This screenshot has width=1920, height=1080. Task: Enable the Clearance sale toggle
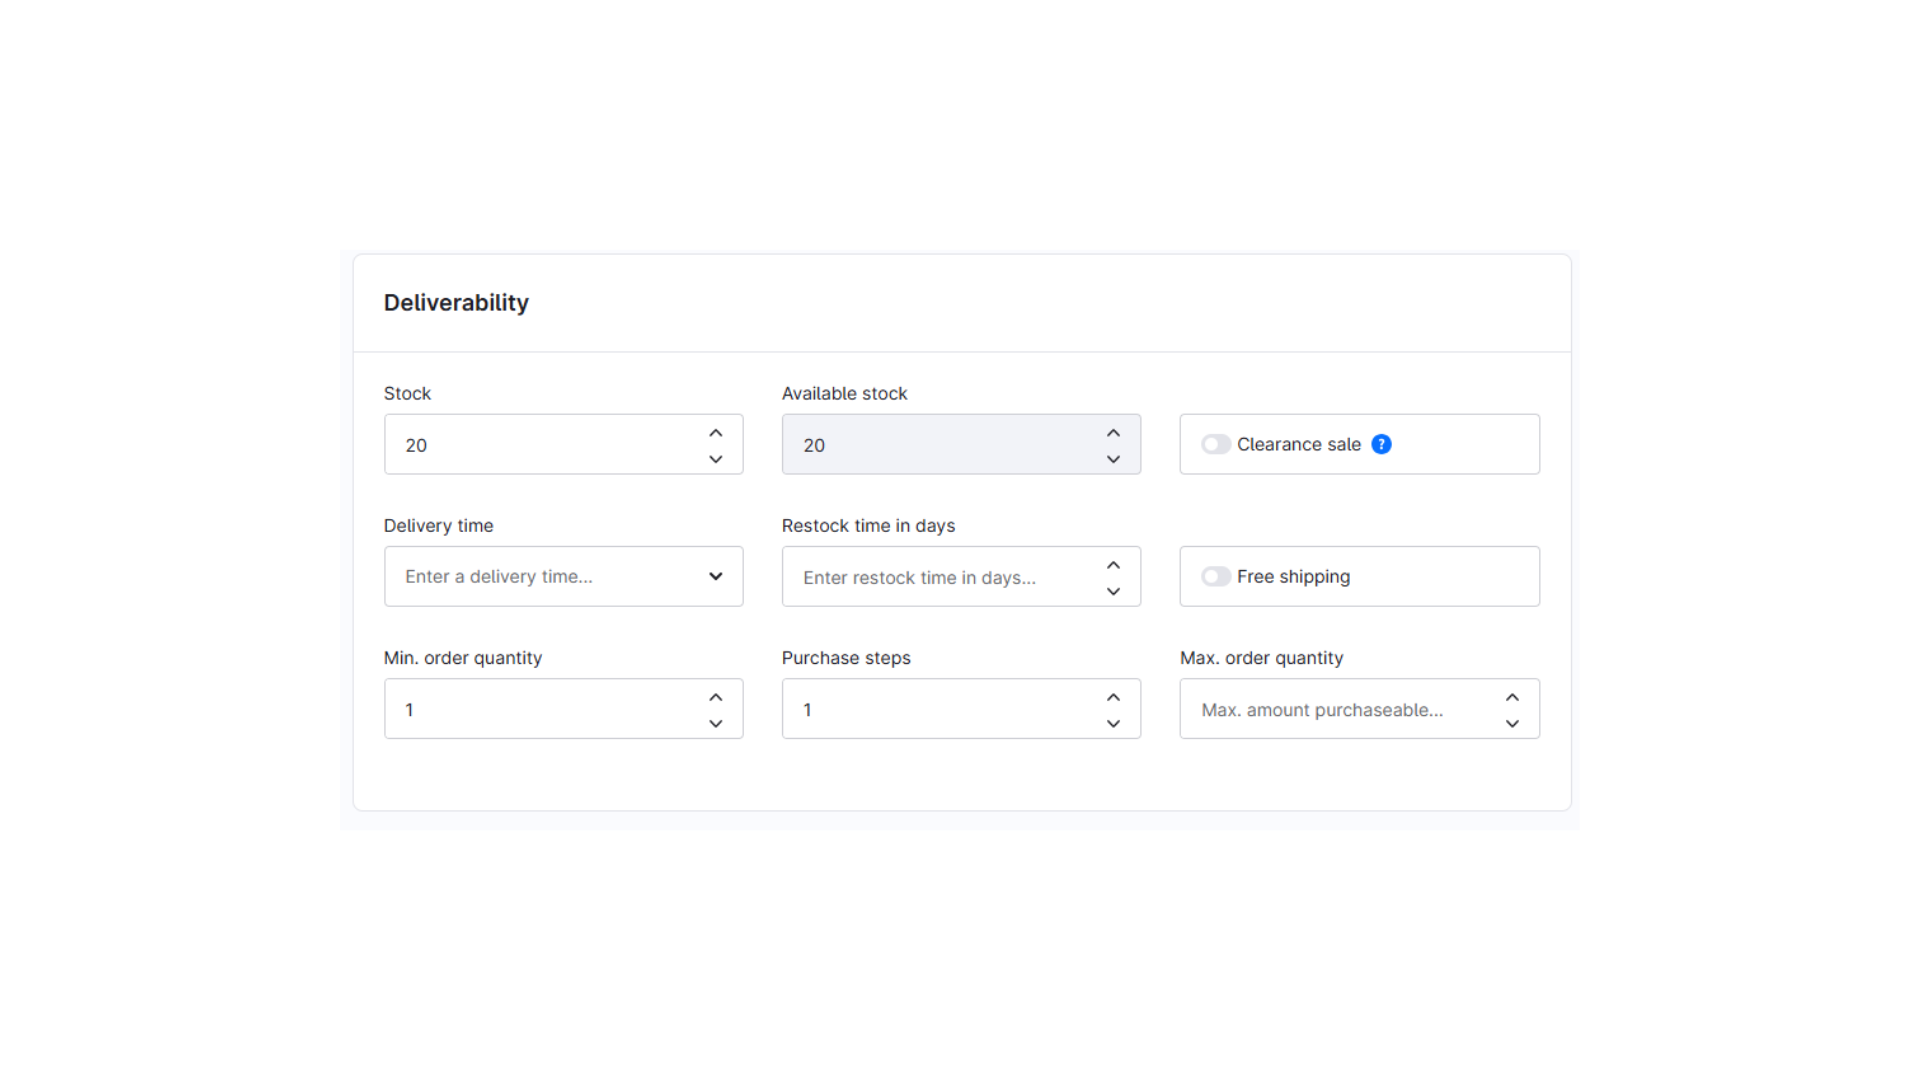point(1215,444)
